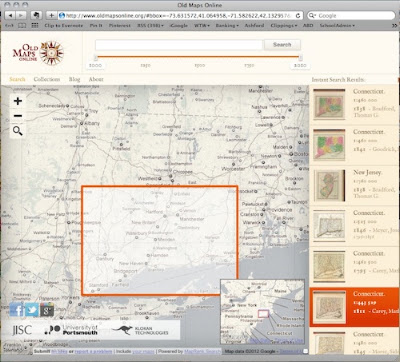
Task: Expand the Clippings bookmarks dropdown
Action: tap(284, 25)
